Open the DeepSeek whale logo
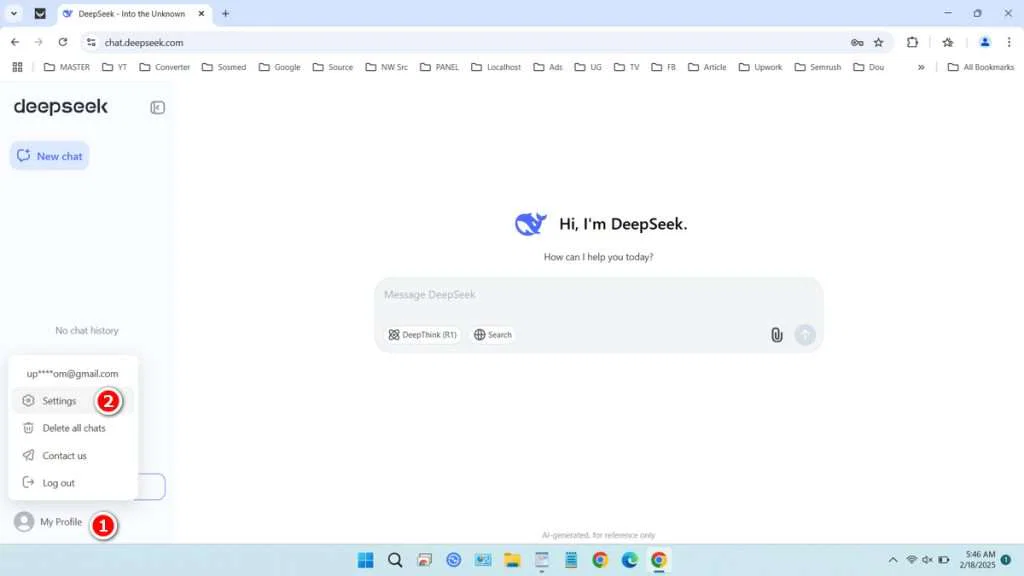1024x576 pixels. [530, 223]
